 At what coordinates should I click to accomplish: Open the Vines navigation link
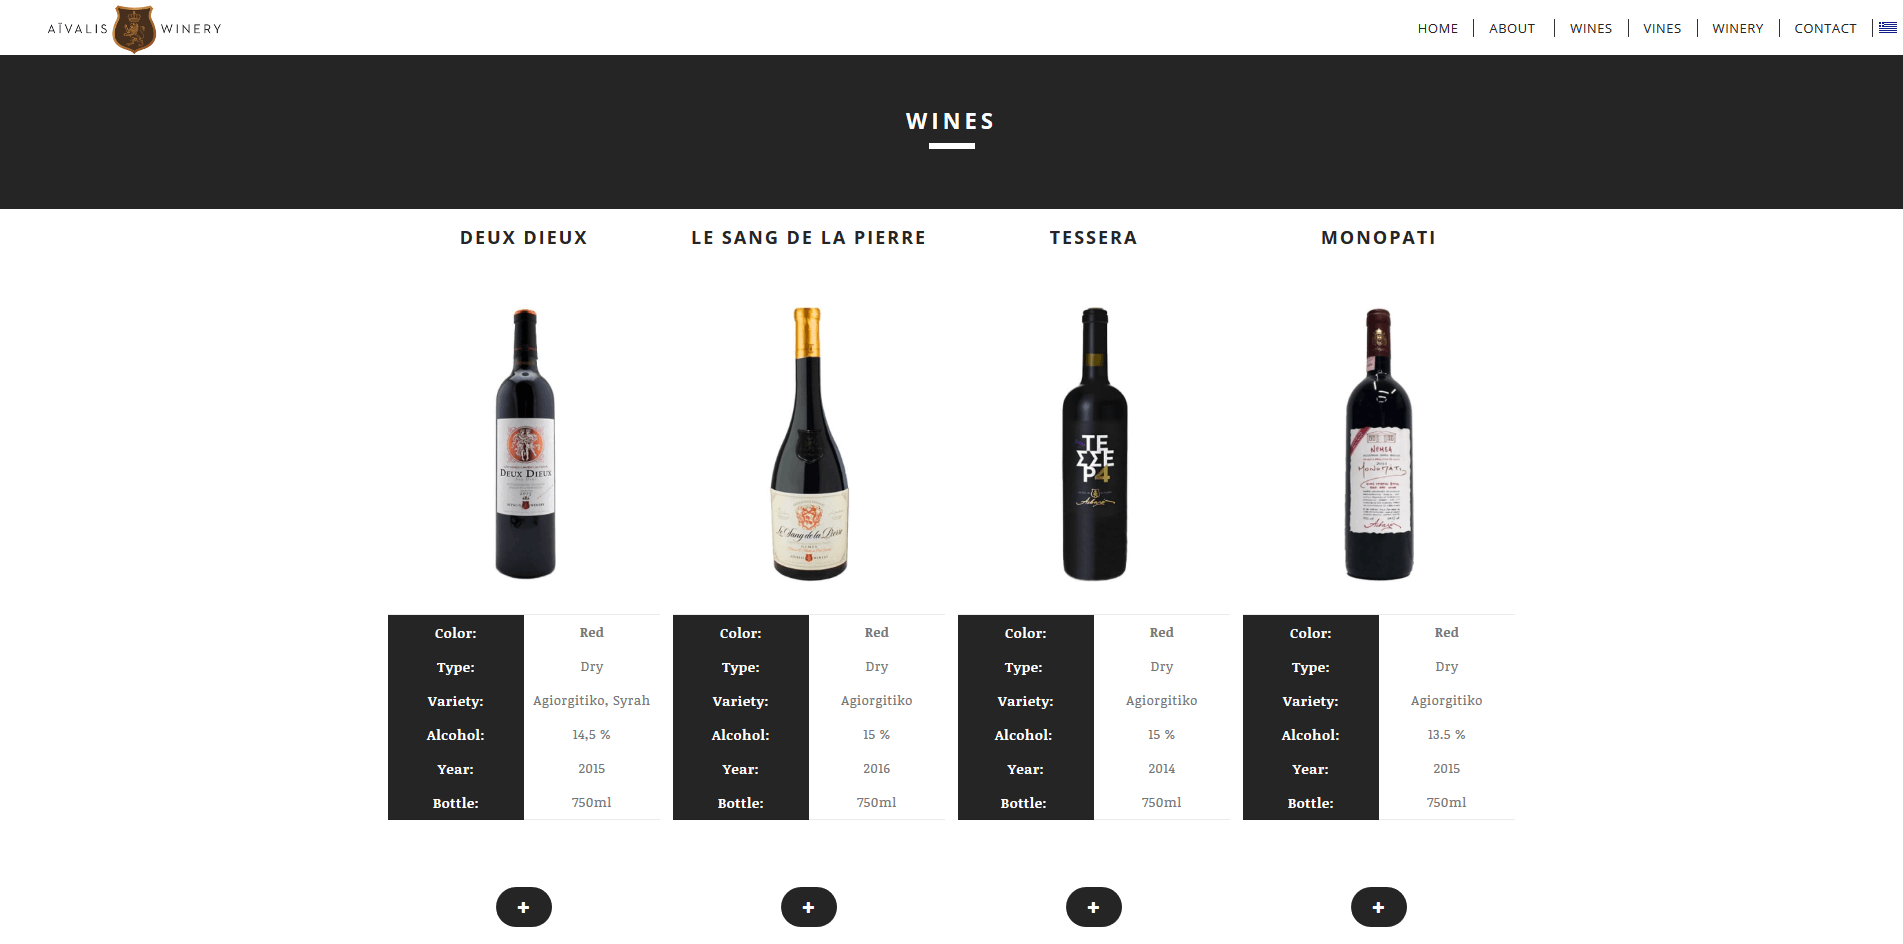tap(1662, 28)
